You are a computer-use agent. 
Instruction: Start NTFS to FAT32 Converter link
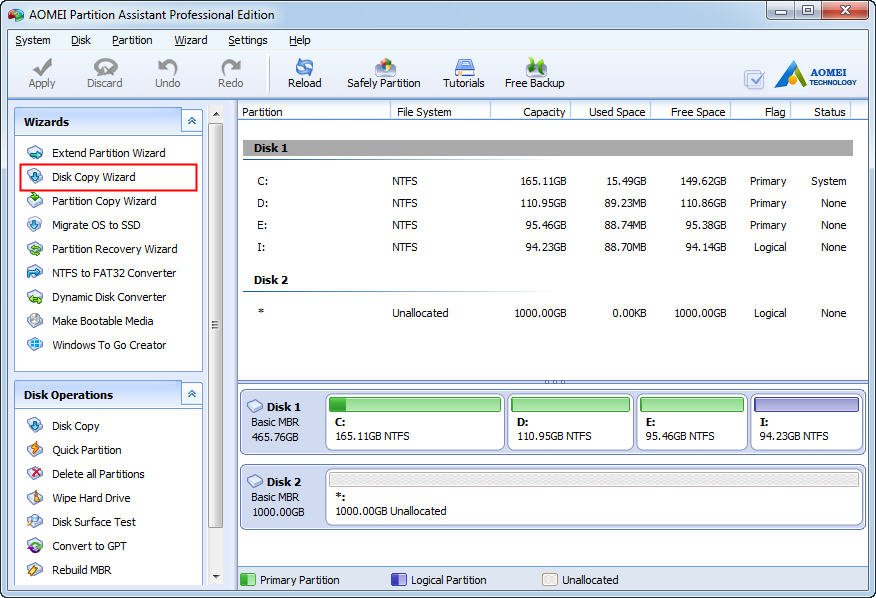pyautogui.click(x=114, y=273)
